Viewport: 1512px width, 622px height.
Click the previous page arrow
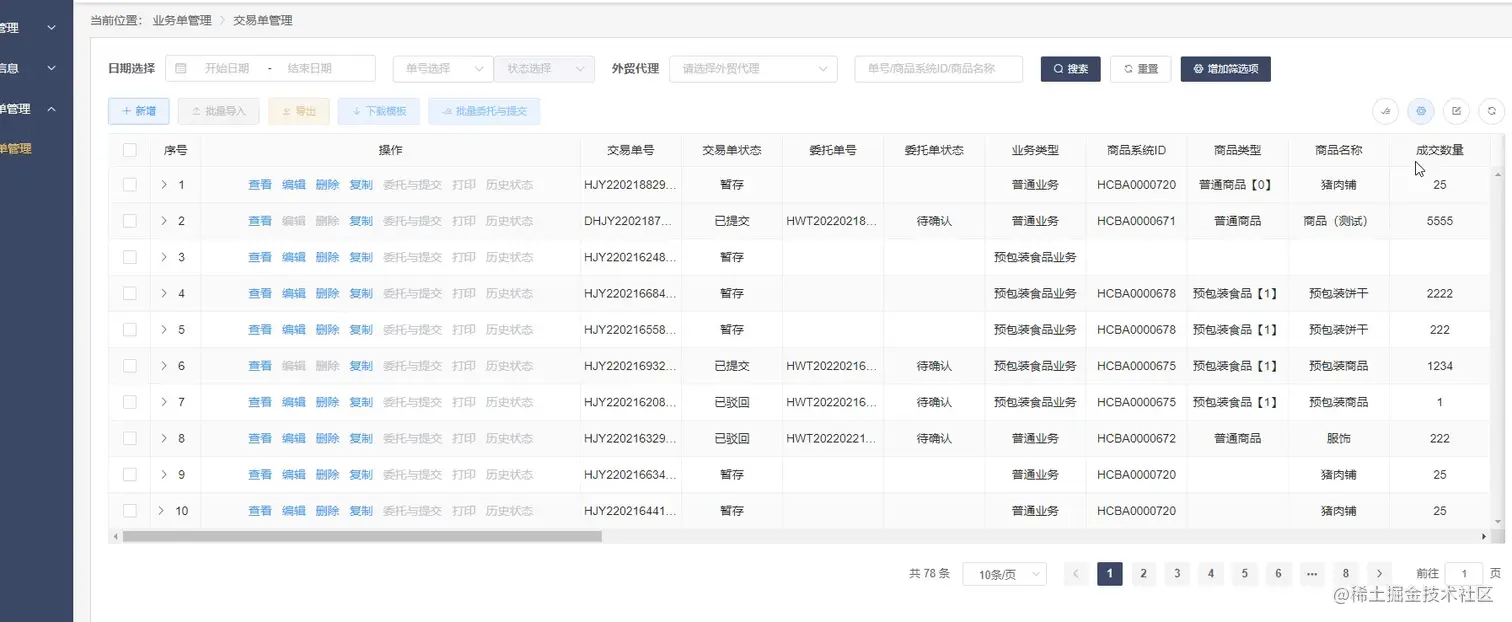[1076, 573]
